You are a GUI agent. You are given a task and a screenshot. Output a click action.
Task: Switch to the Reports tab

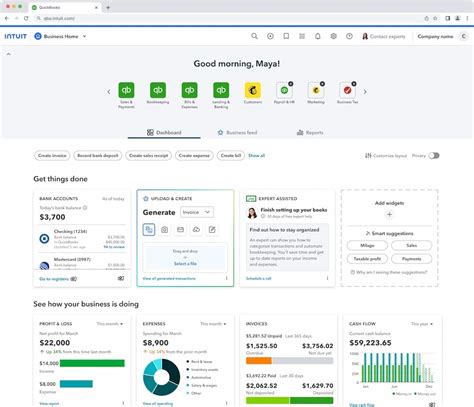pos(310,132)
